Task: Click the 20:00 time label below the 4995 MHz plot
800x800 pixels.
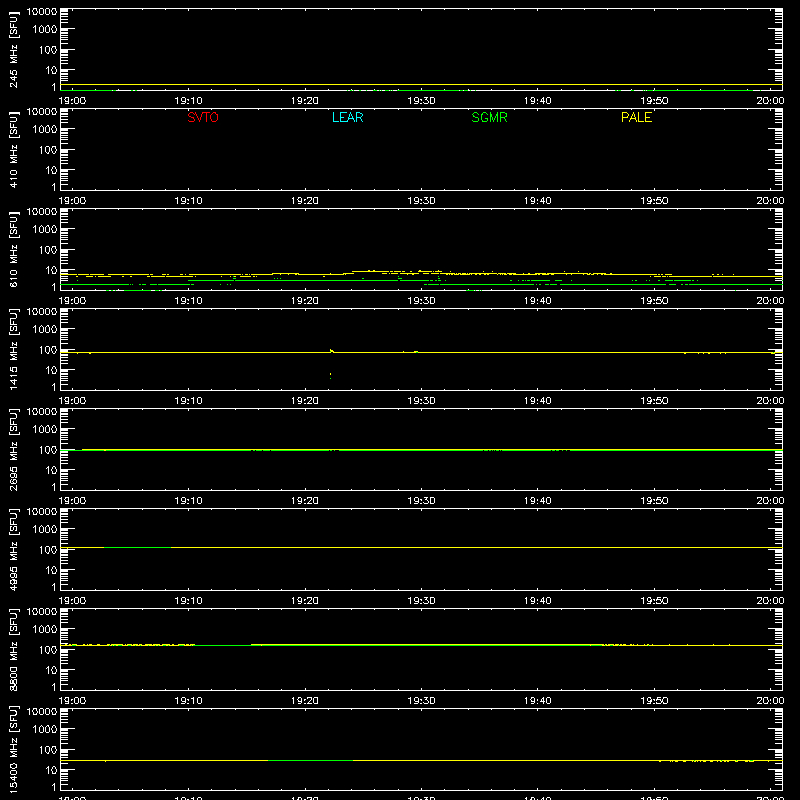Action: [x=770, y=601]
